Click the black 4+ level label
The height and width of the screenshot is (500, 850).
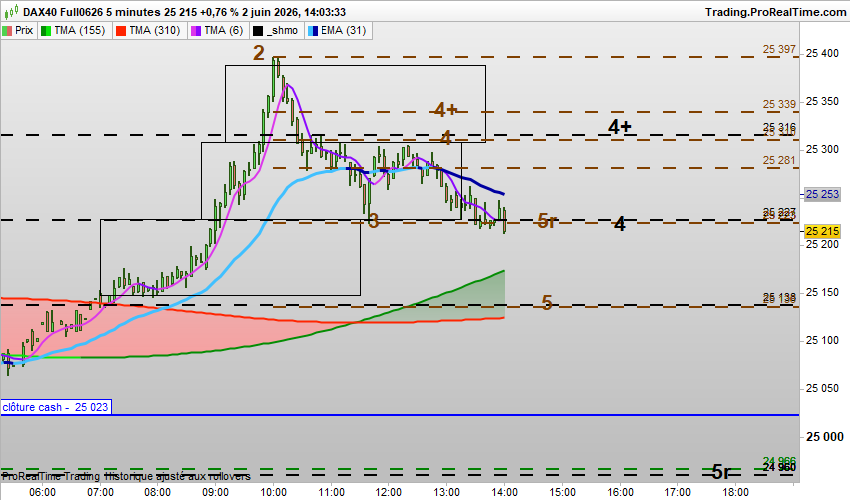tap(620, 126)
